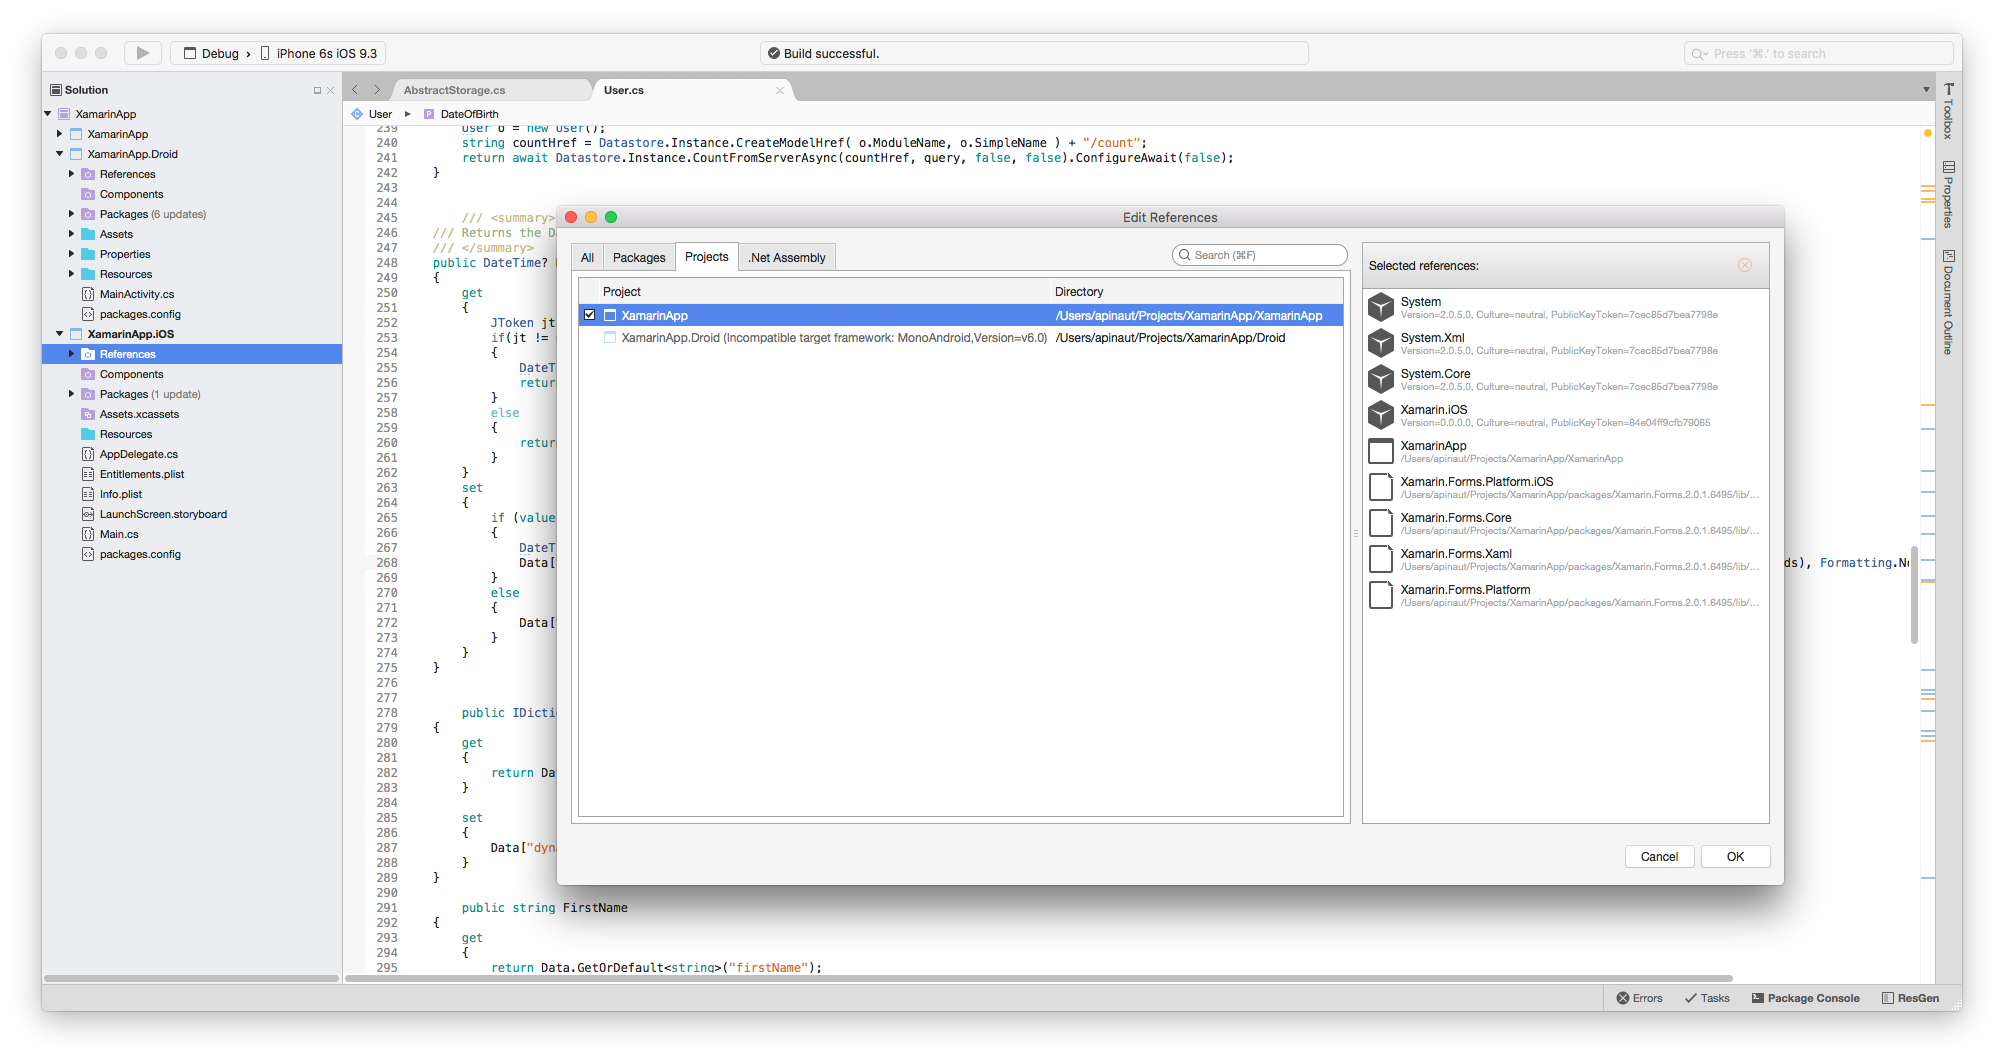The image size is (2004, 1061).
Task: Uncheck the XamarinApp project reference checkbox
Action: click(589, 315)
